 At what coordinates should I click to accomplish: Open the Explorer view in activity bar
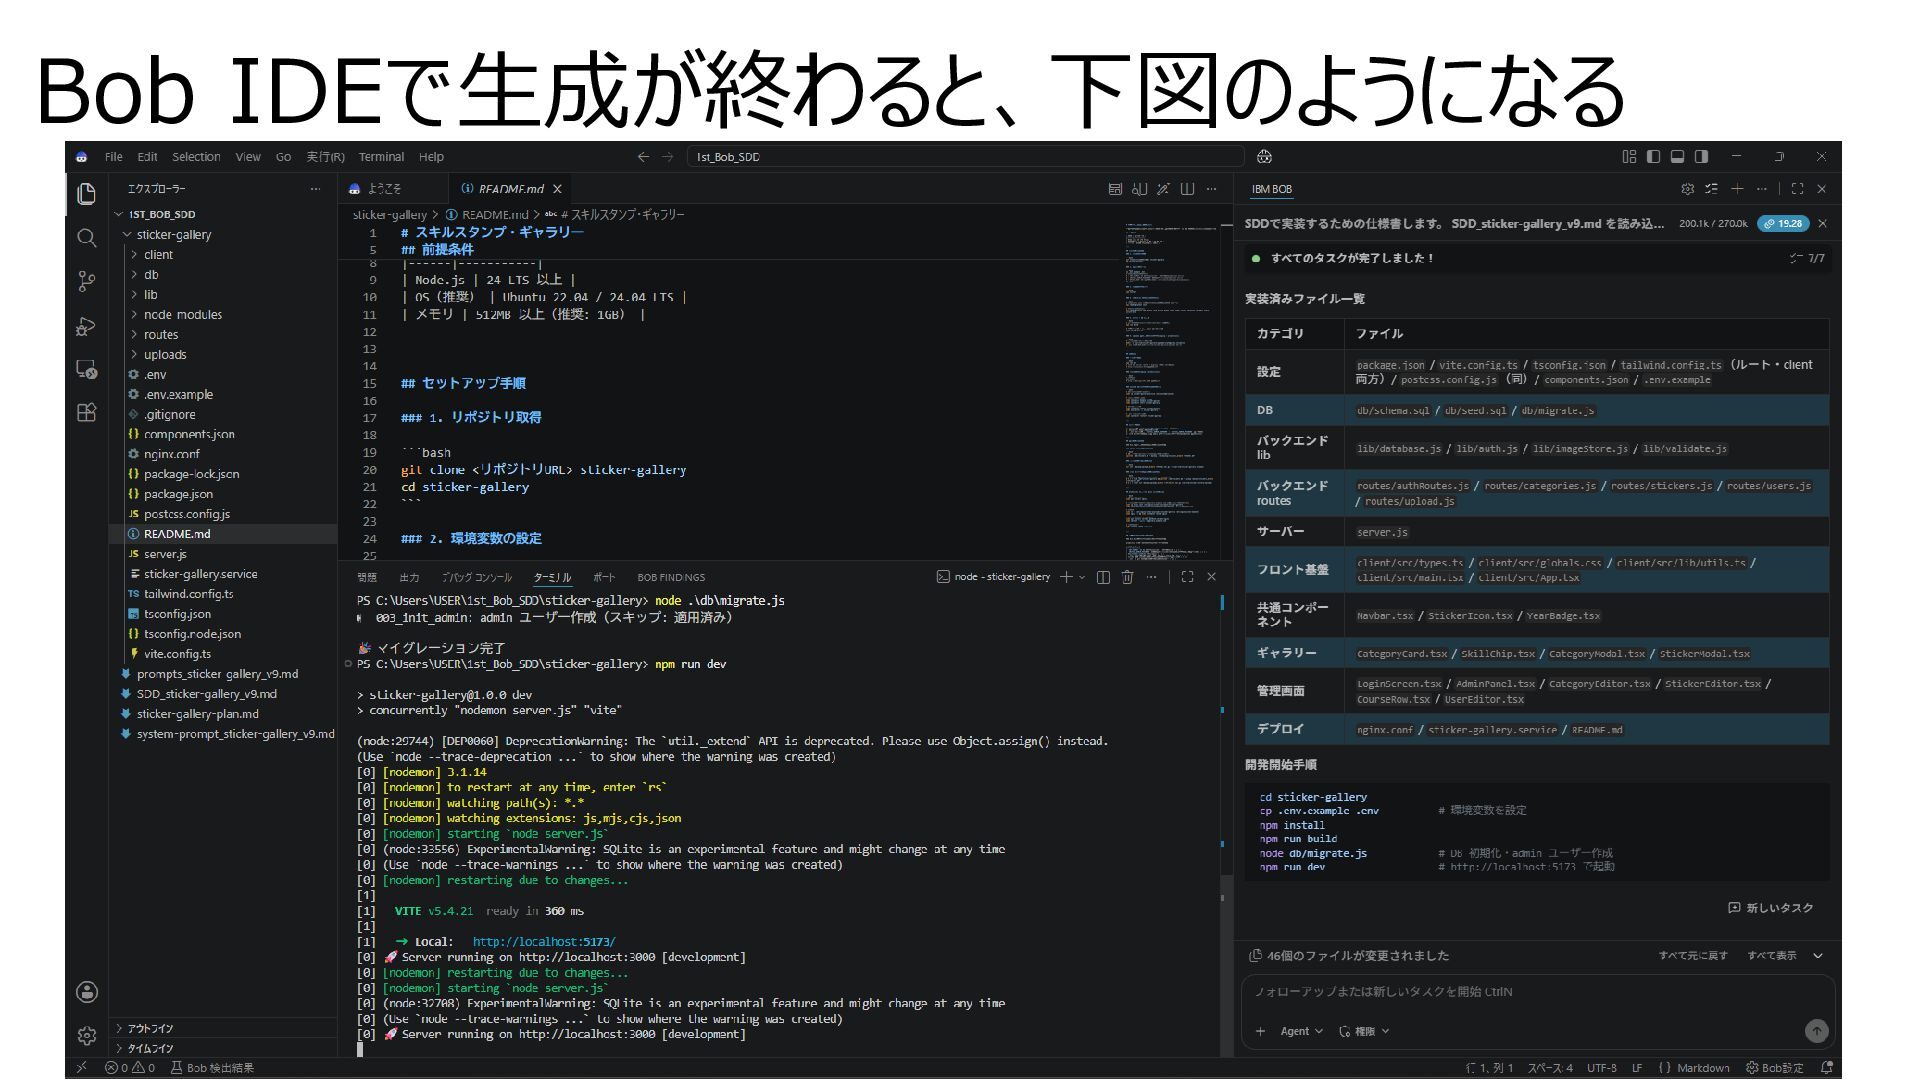click(87, 193)
